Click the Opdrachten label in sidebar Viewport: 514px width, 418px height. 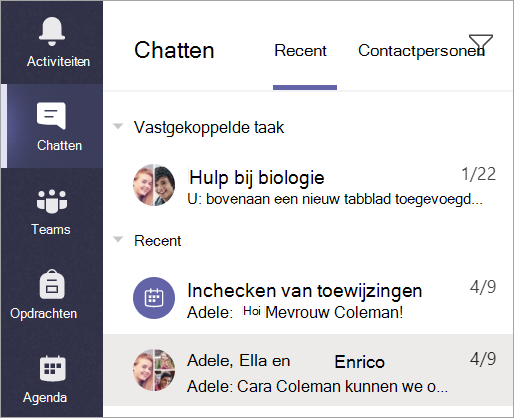pos(44,314)
